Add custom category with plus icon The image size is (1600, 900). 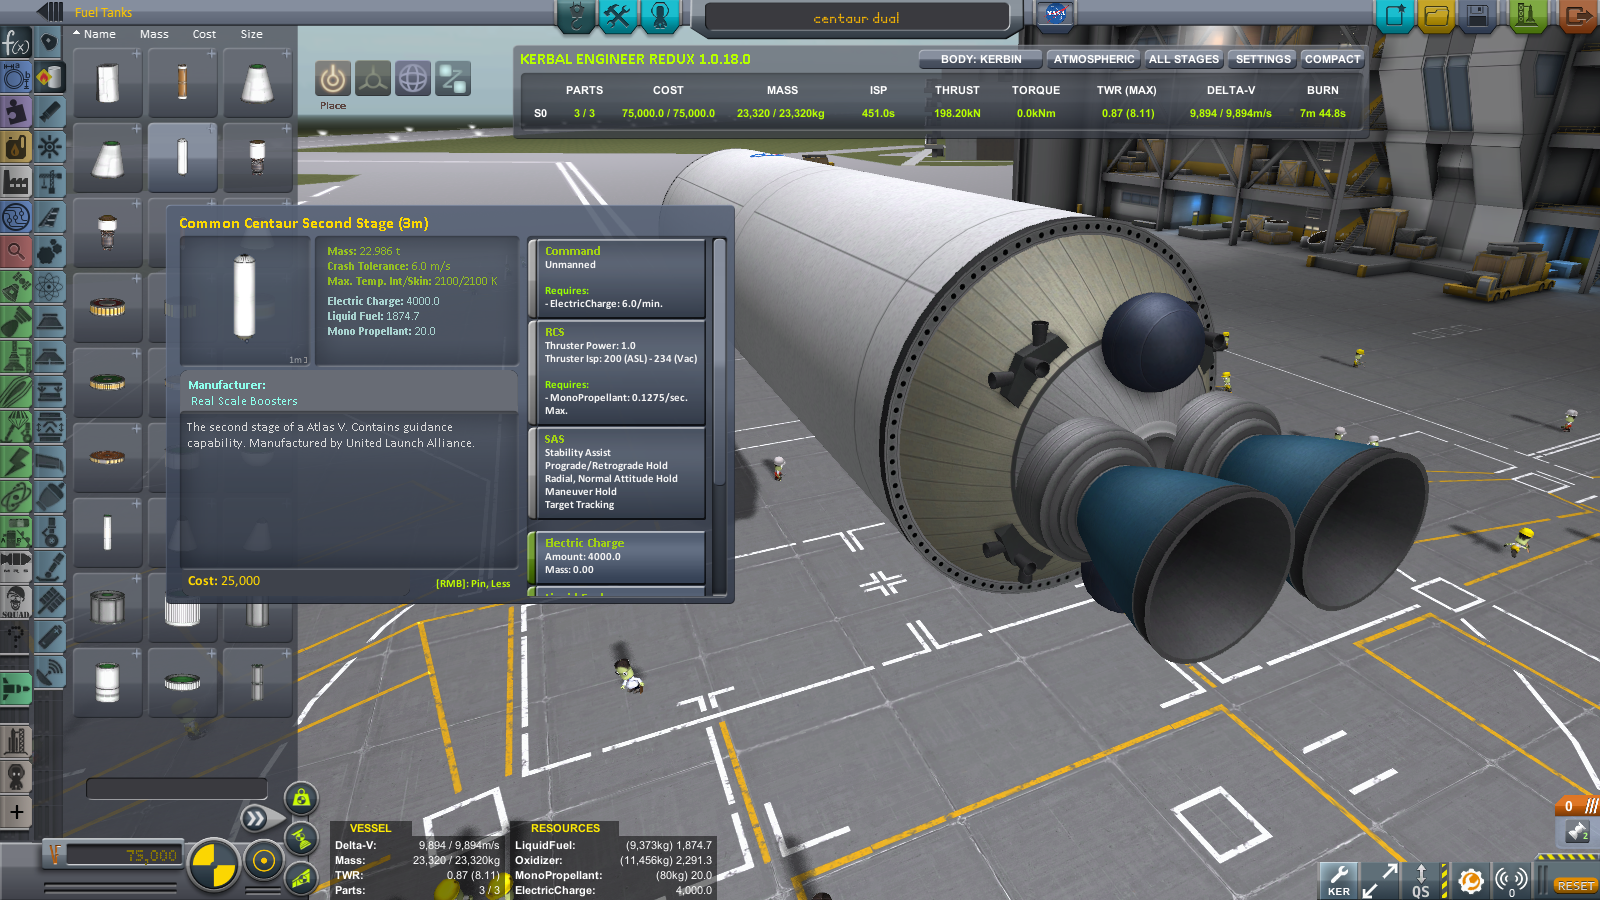coord(16,811)
